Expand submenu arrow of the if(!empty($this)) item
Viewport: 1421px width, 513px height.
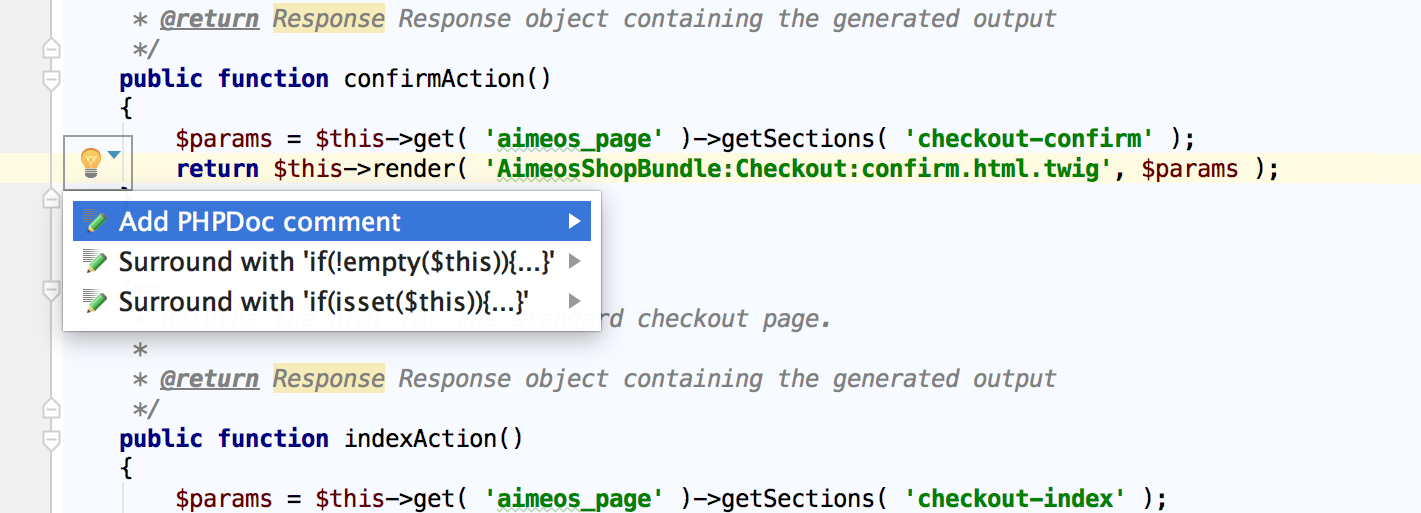574,262
